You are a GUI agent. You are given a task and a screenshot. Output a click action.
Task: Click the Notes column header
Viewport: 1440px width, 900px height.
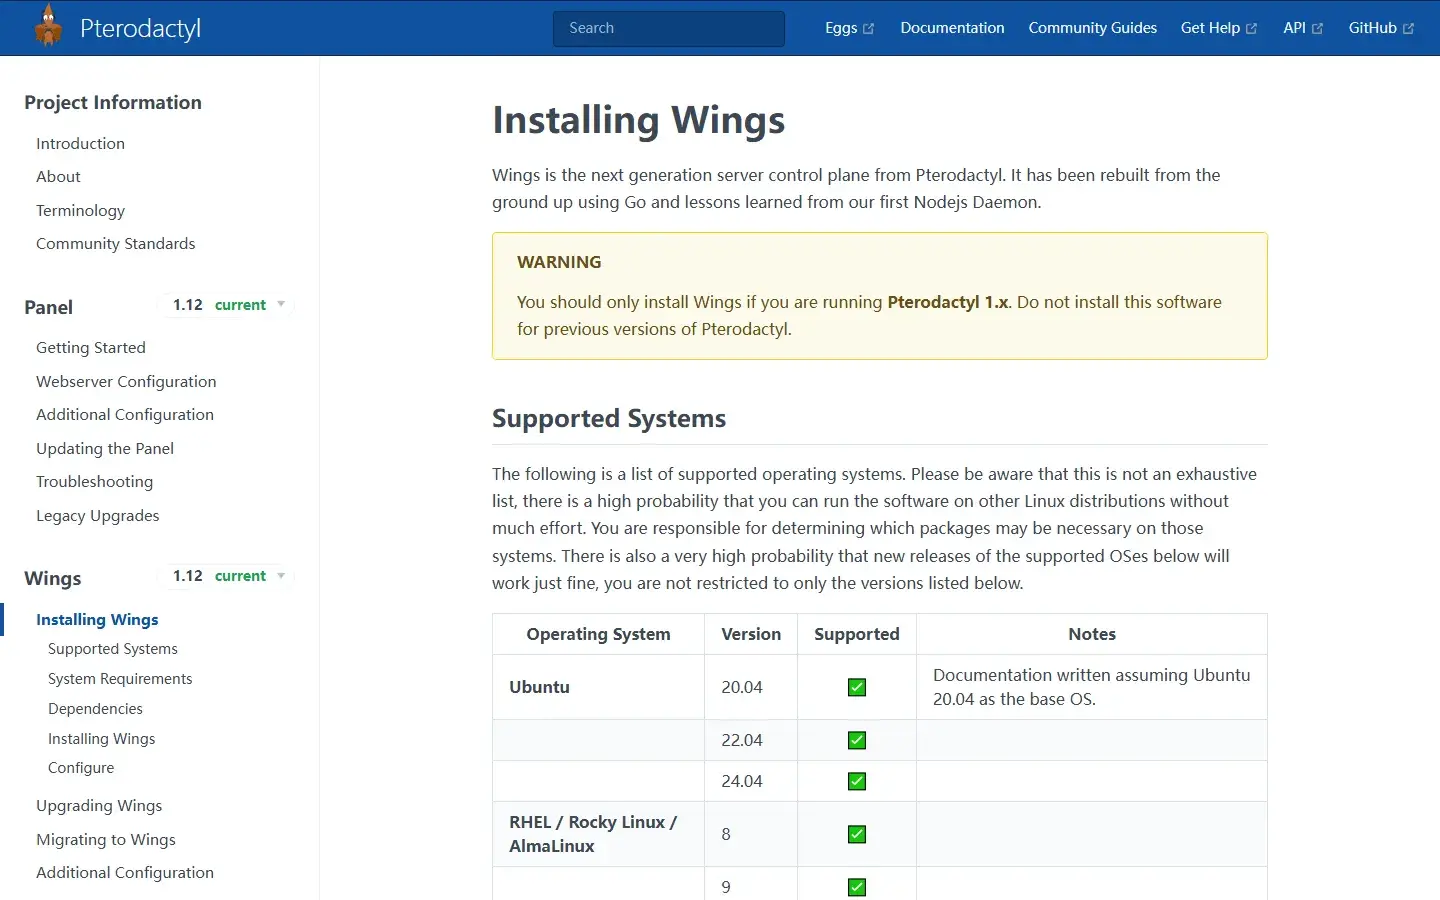pyautogui.click(x=1092, y=634)
